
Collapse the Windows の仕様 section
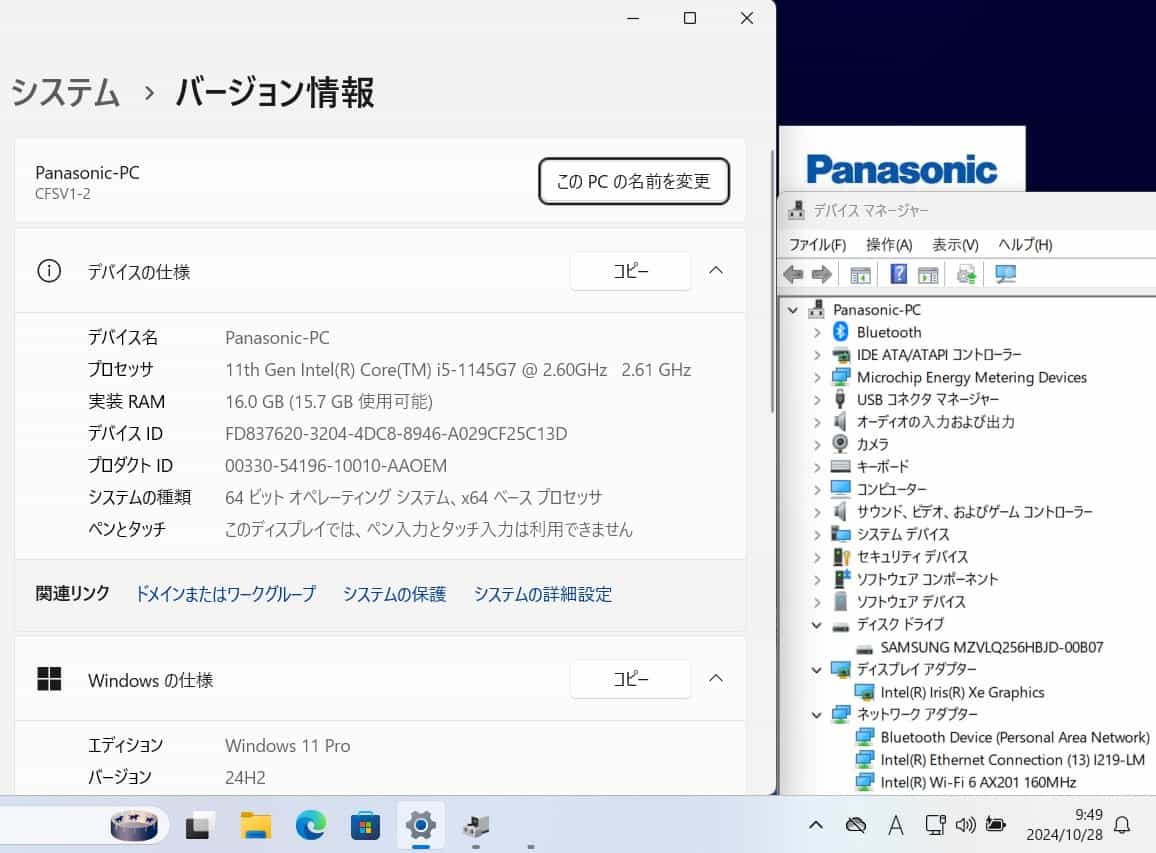pos(716,679)
